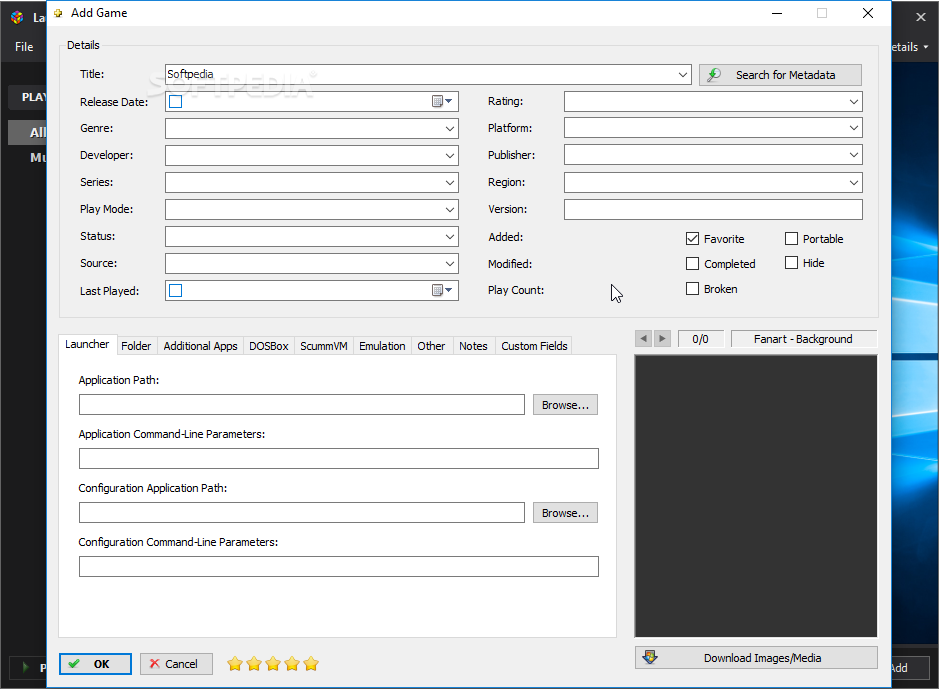Switch to the Folder tab
Image resolution: width=939 pixels, height=689 pixels.
[136, 346]
